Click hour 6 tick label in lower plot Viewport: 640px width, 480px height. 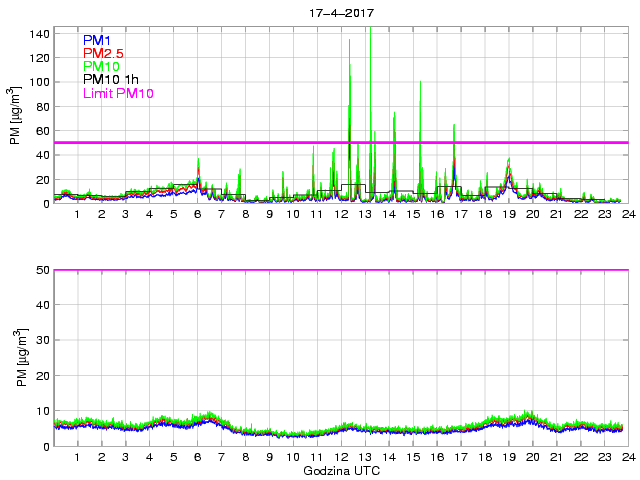tap(197, 457)
